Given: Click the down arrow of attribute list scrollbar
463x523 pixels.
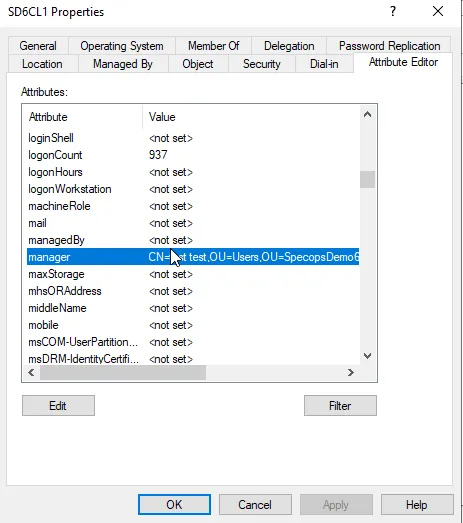Looking at the screenshot, I should (x=368, y=356).
